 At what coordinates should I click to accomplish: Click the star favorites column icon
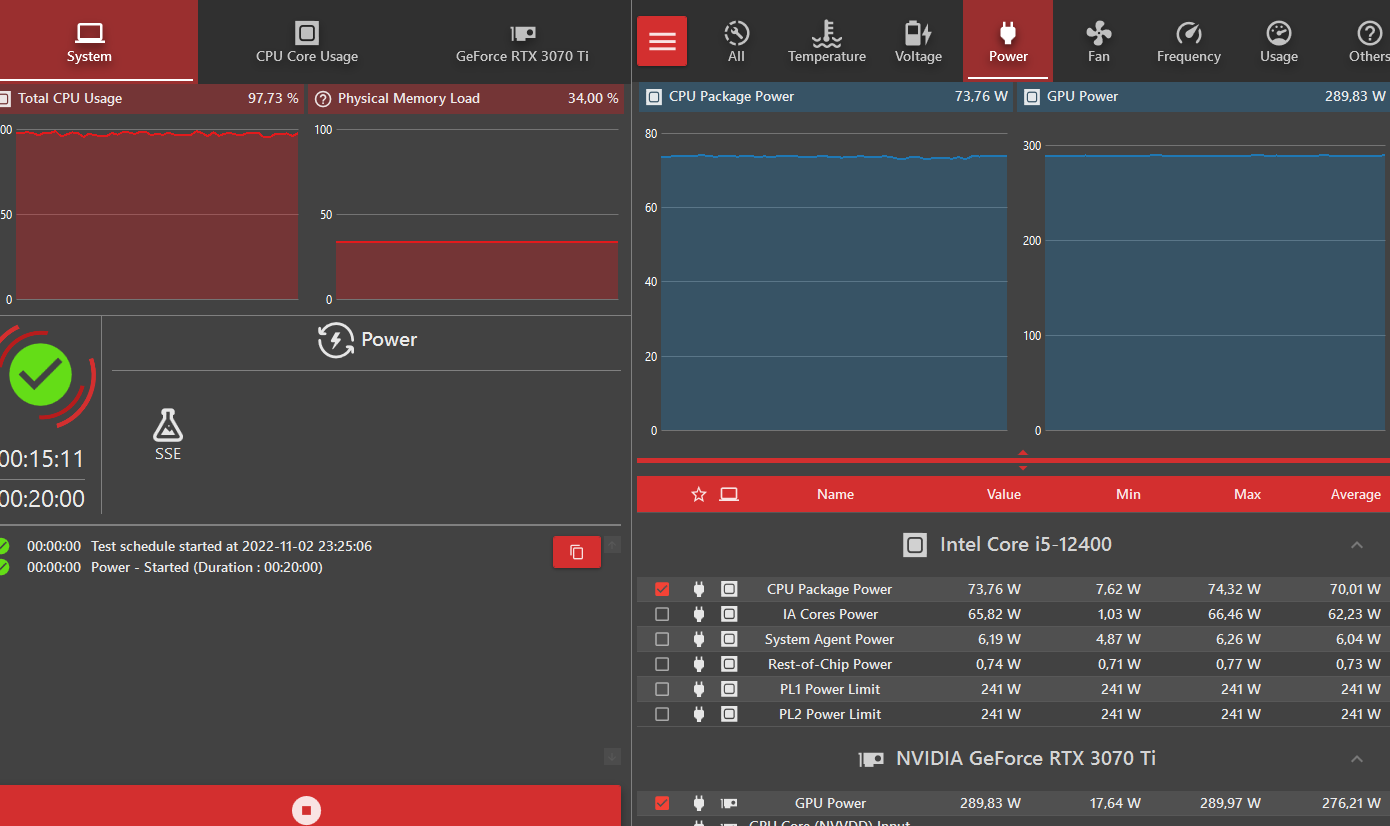(699, 494)
